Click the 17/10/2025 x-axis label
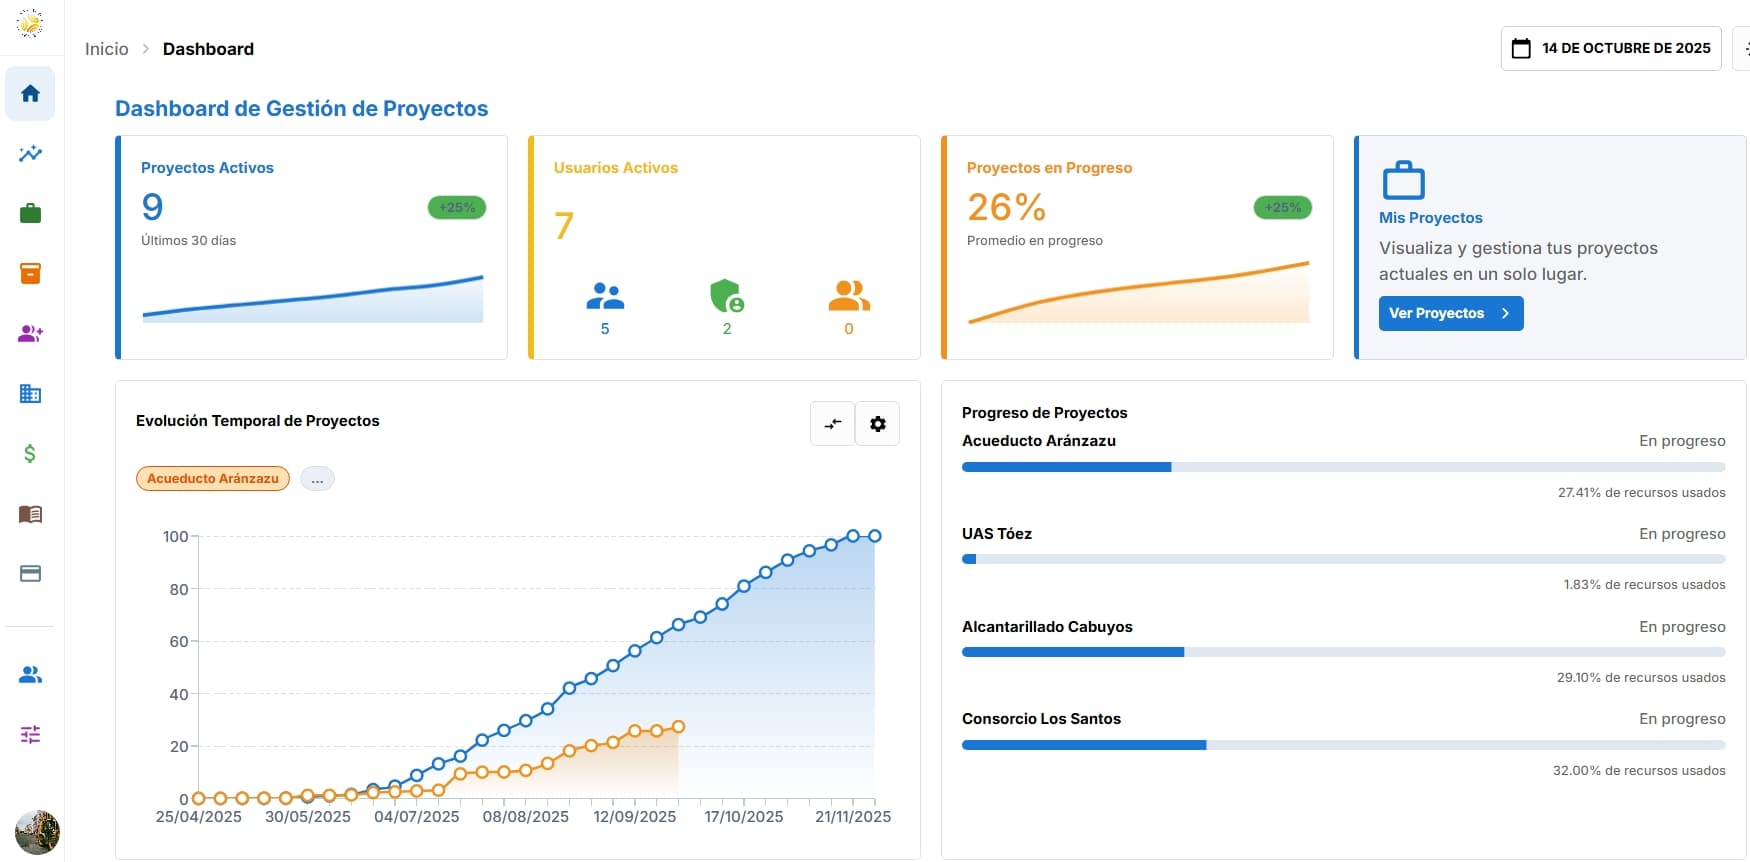The width and height of the screenshot is (1750, 862). point(744,817)
